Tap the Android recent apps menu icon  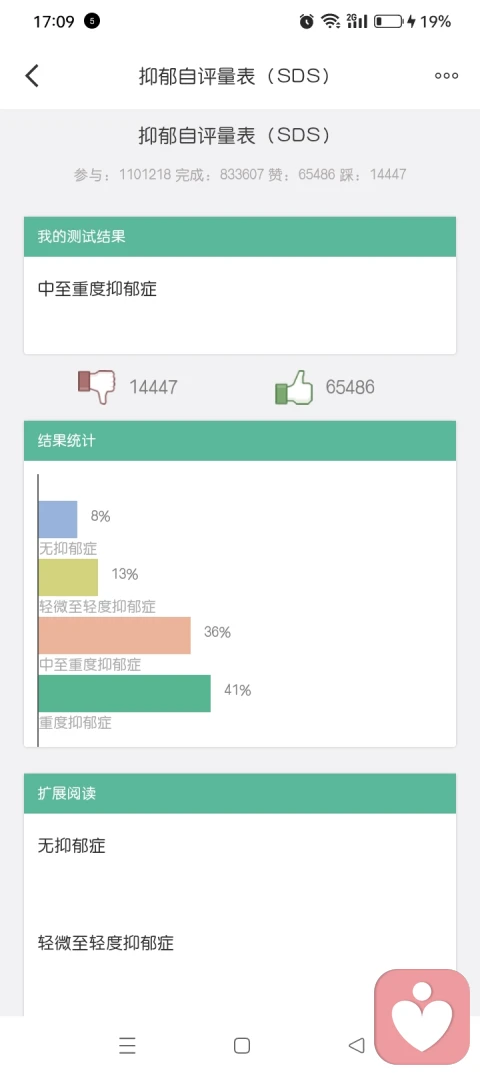click(x=127, y=1046)
